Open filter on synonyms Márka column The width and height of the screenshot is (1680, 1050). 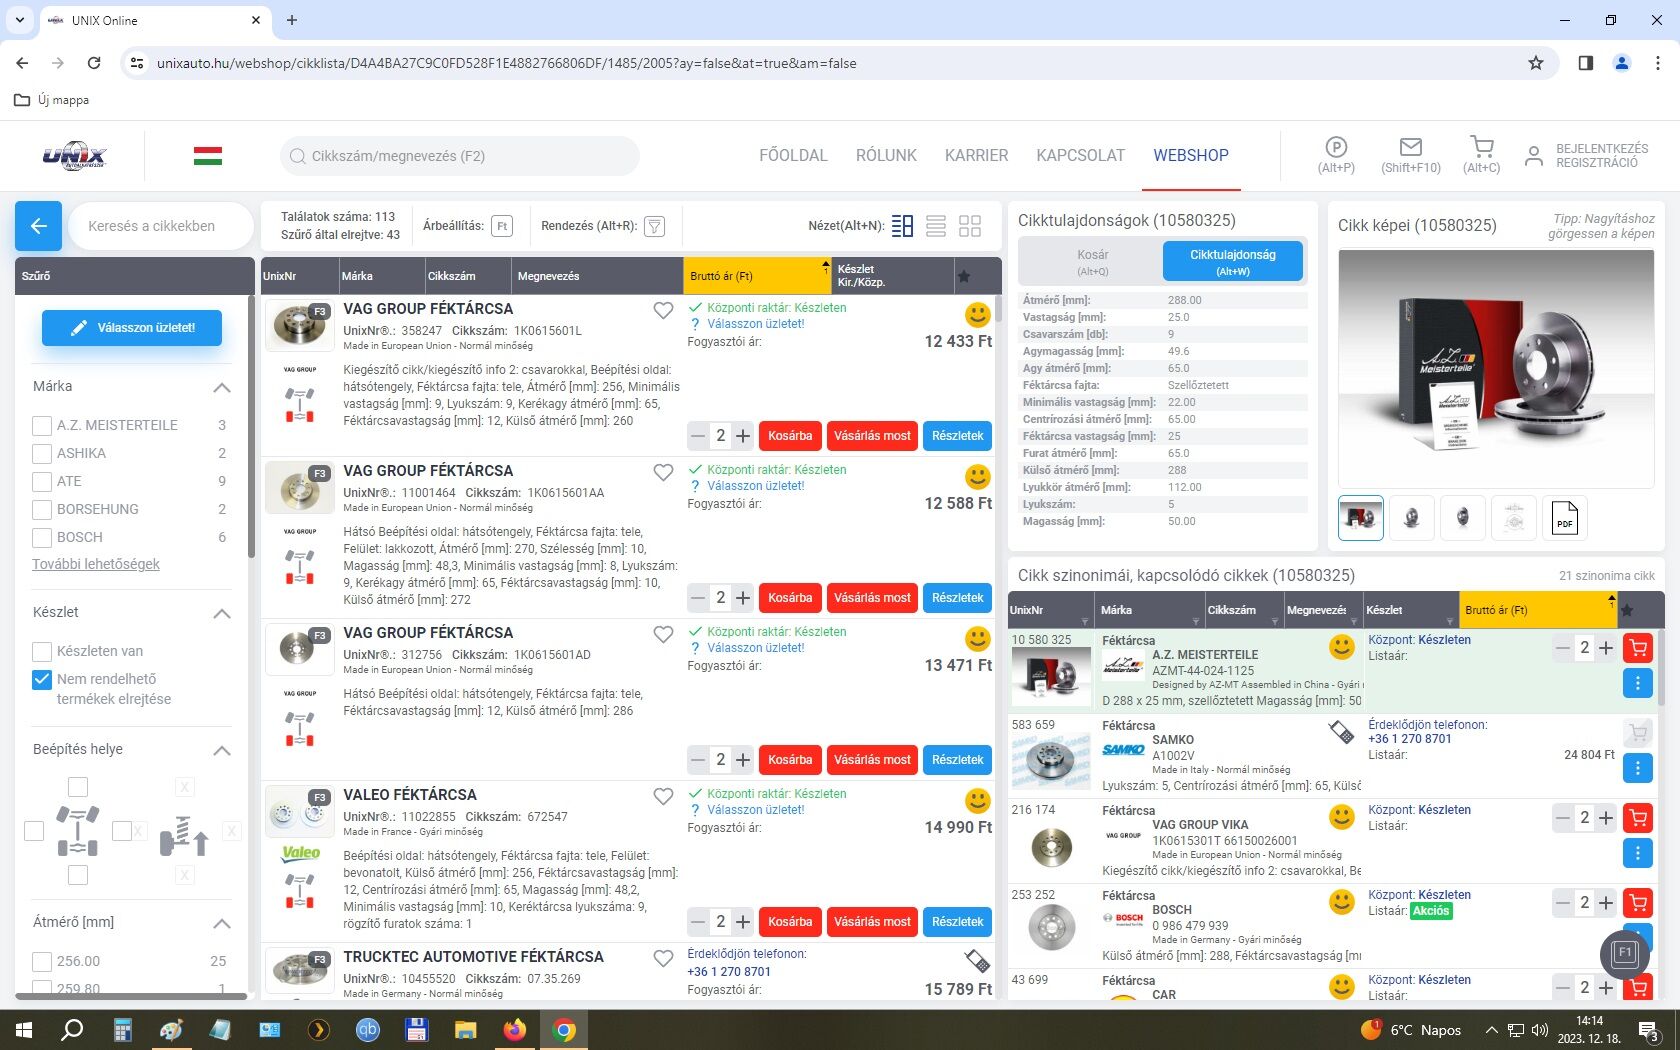1195,622
